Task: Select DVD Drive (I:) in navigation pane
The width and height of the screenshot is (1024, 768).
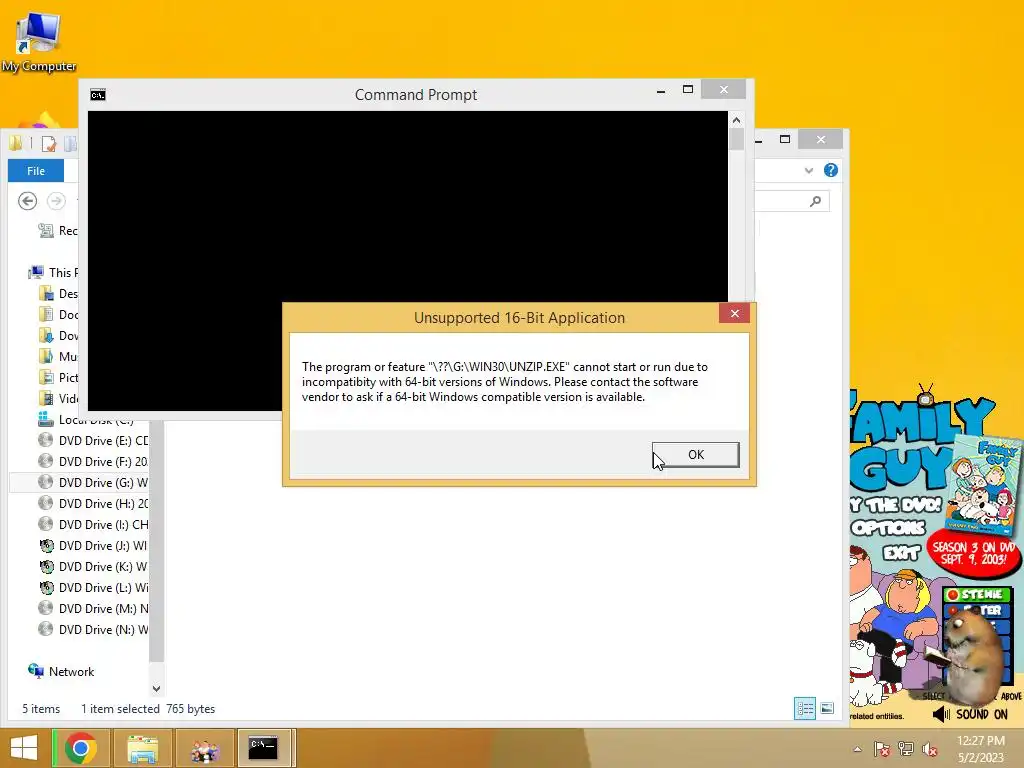Action: click(x=93, y=524)
